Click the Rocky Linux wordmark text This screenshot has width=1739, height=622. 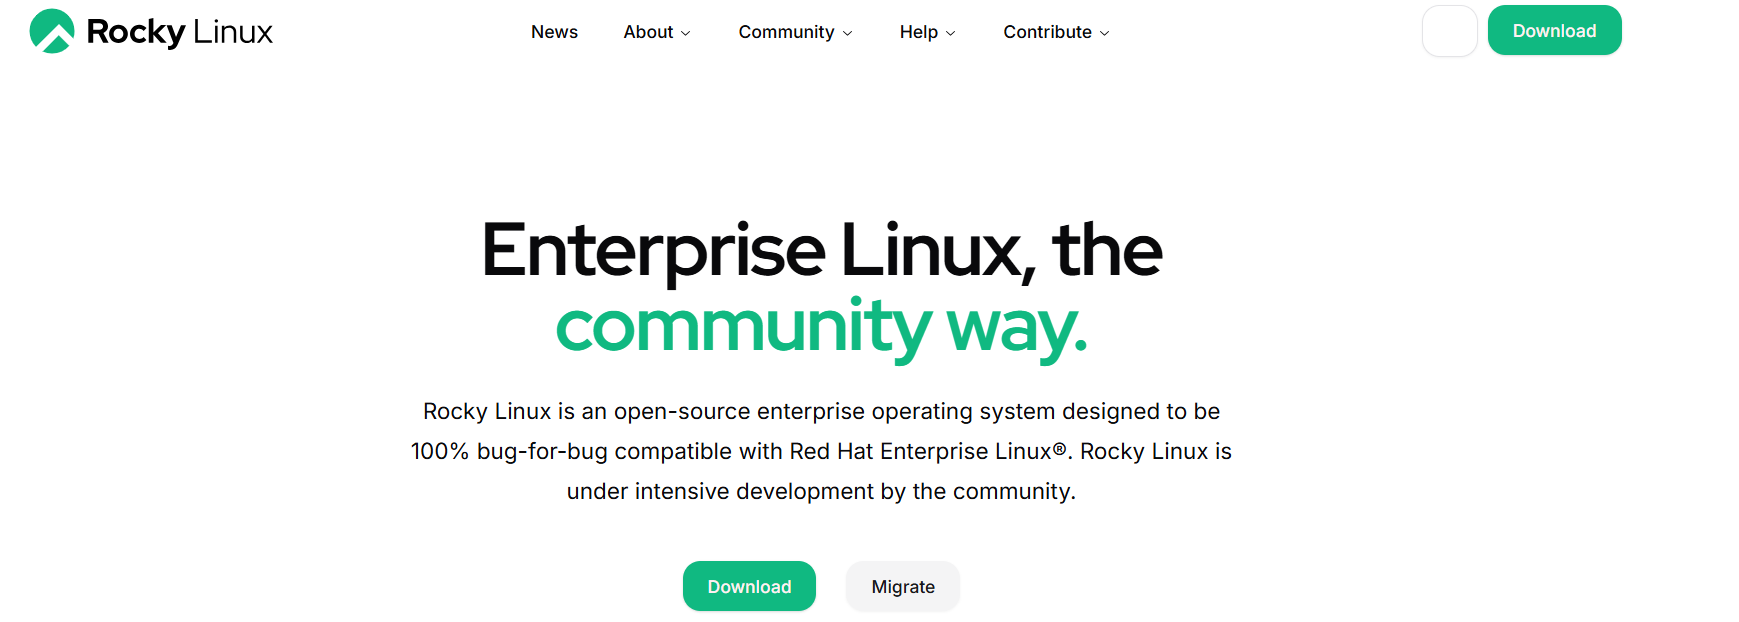[x=180, y=32]
